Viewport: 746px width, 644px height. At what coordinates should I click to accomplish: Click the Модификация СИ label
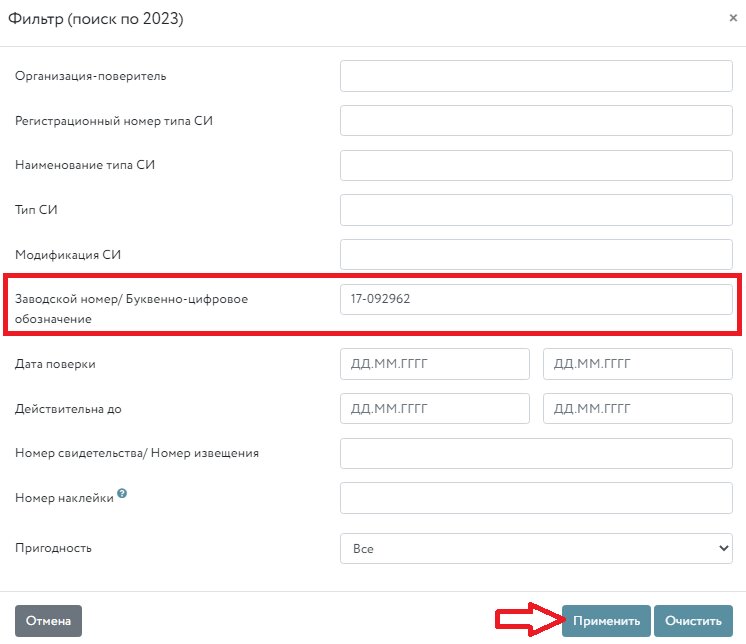pyautogui.click(x=68, y=255)
